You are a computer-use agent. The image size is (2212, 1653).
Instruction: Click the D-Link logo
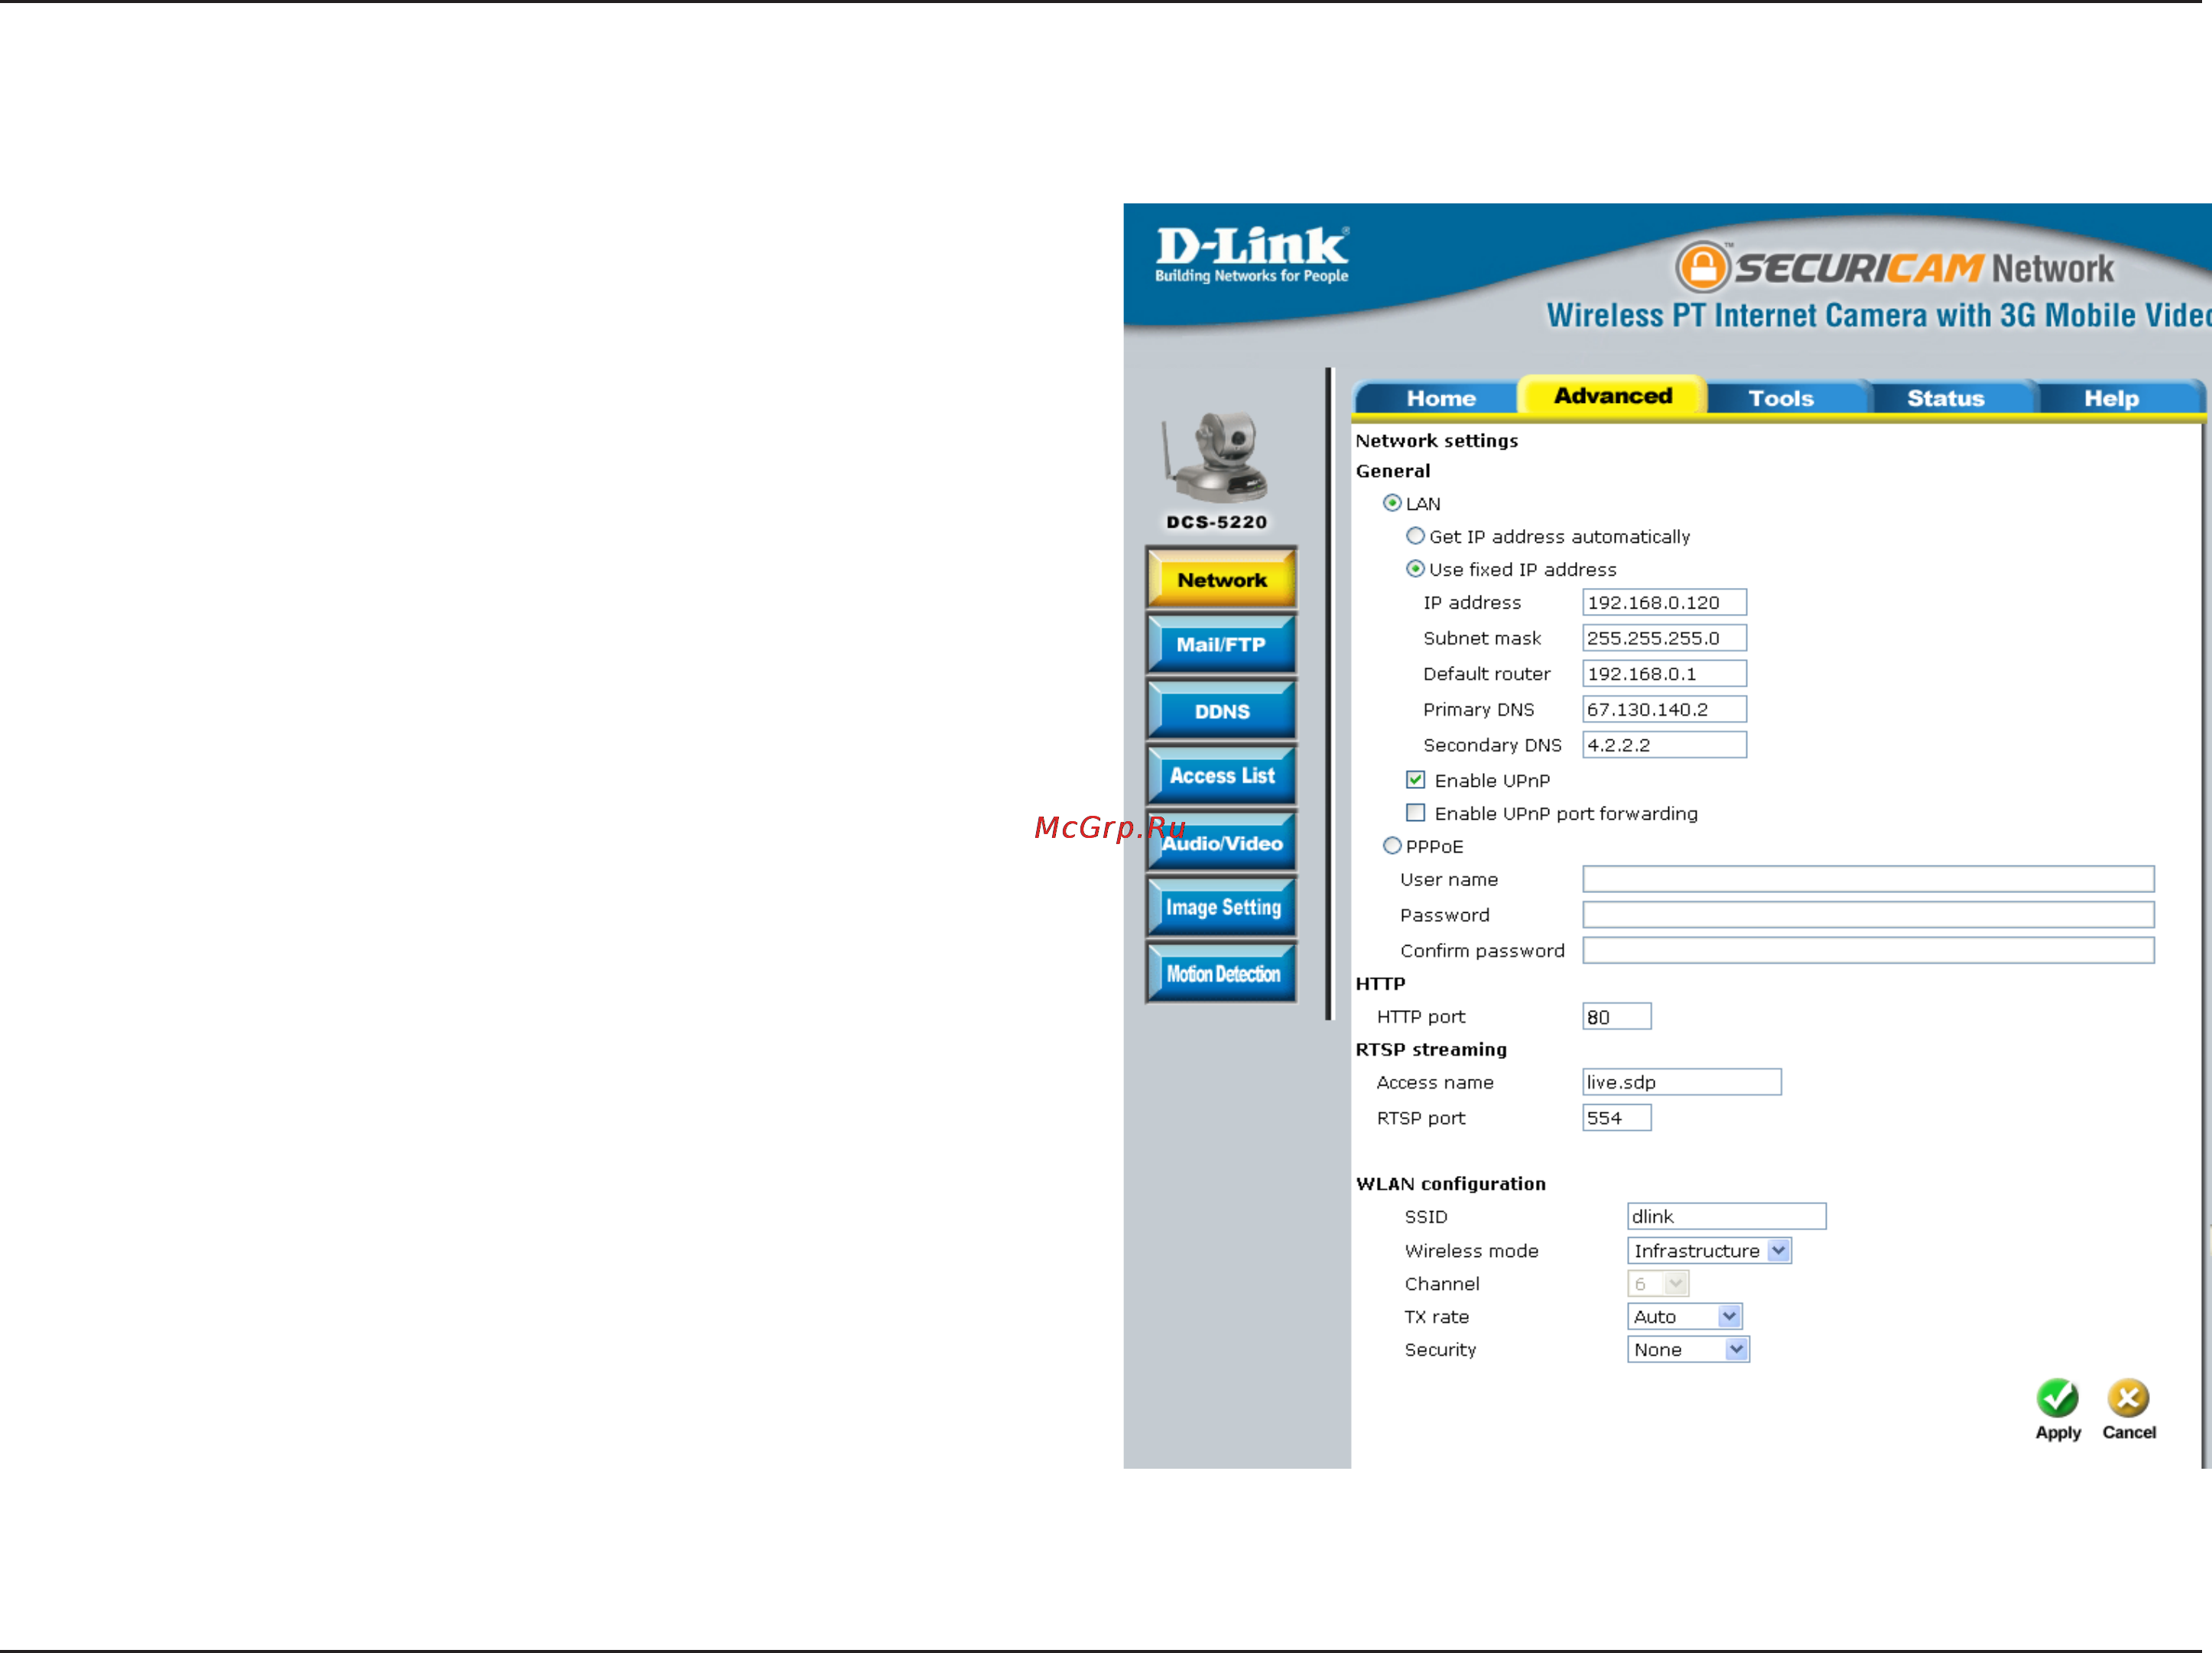click(1251, 255)
